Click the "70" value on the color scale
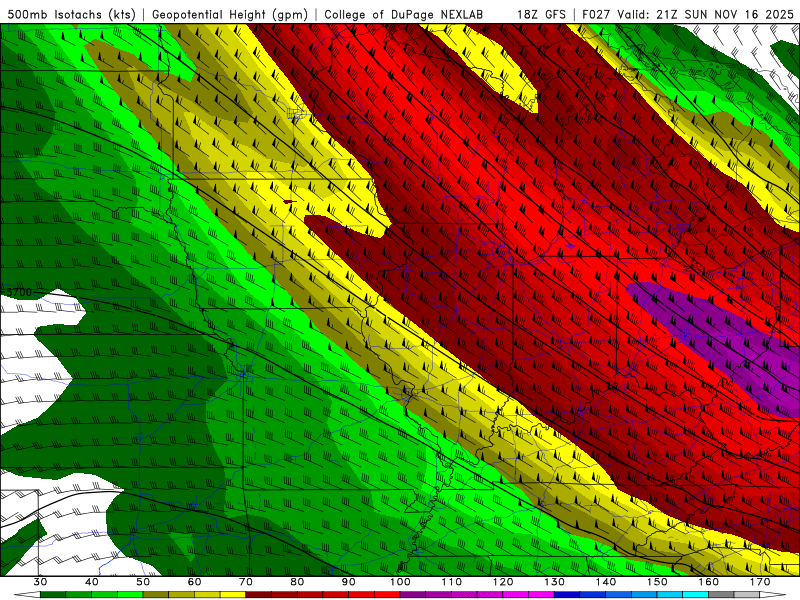800x600 pixels. tap(246, 582)
